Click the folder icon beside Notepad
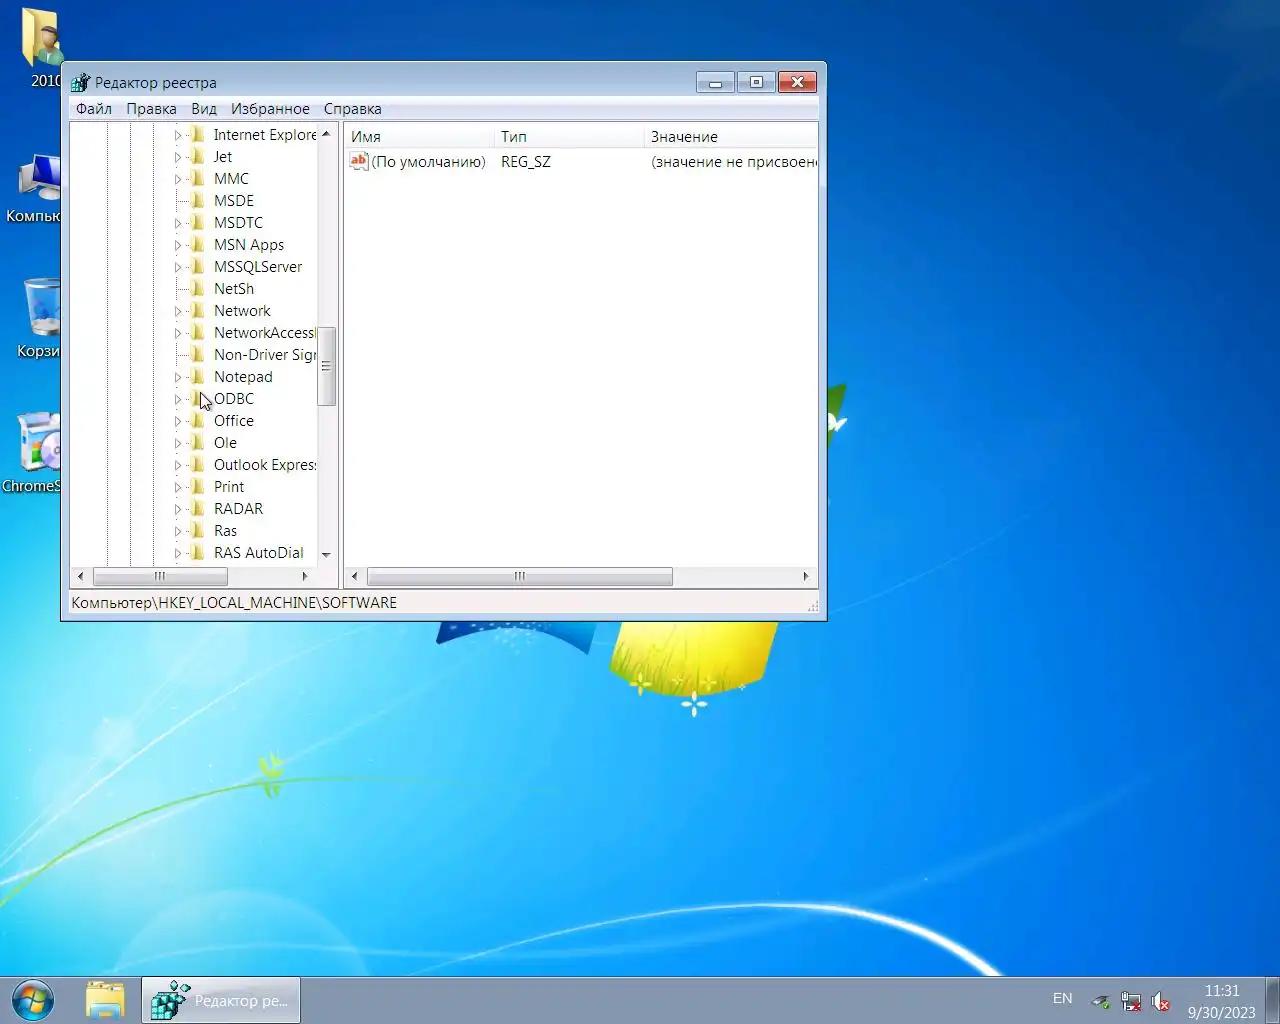Viewport: 1280px width, 1024px height. pos(198,377)
